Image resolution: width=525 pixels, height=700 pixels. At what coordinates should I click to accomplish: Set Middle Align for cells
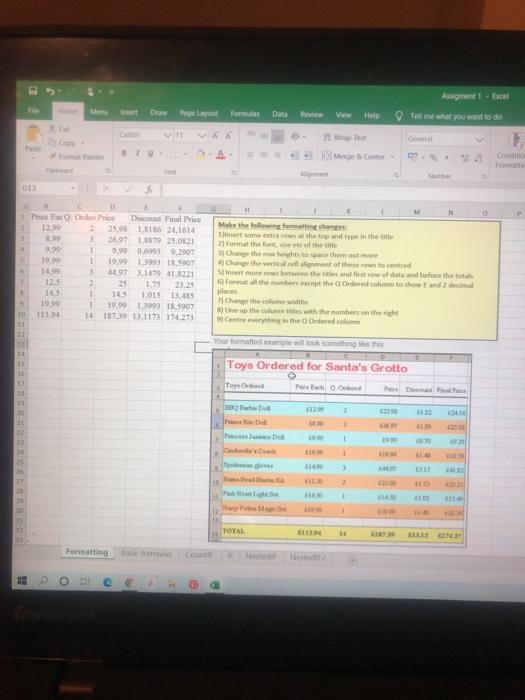click(x=264, y=135)
